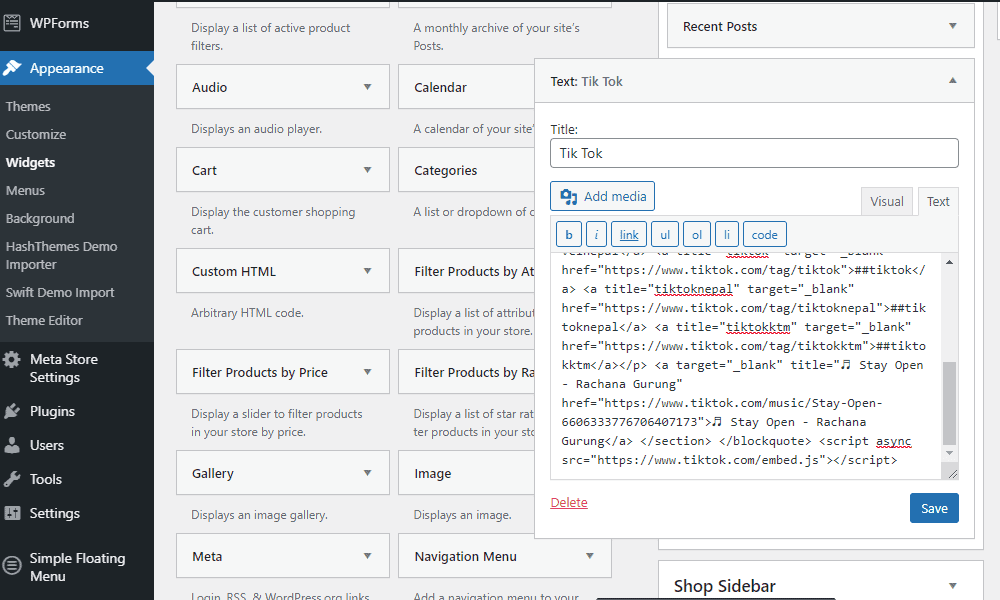Click the Settings sliders icon
Image resolution: width=1000 pixels, height=600 pixels.
pos(11,513)
